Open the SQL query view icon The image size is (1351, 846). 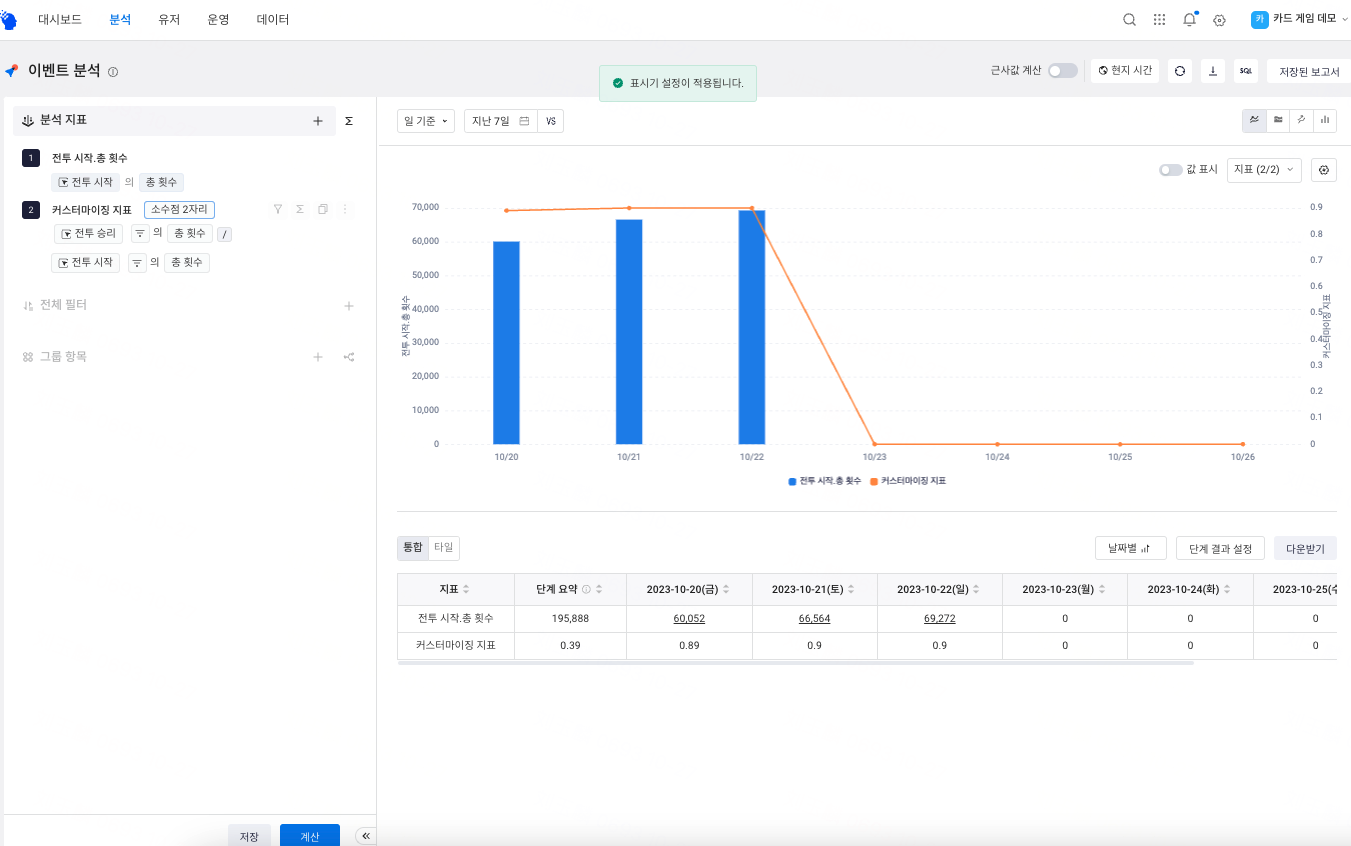(1246, 70)
